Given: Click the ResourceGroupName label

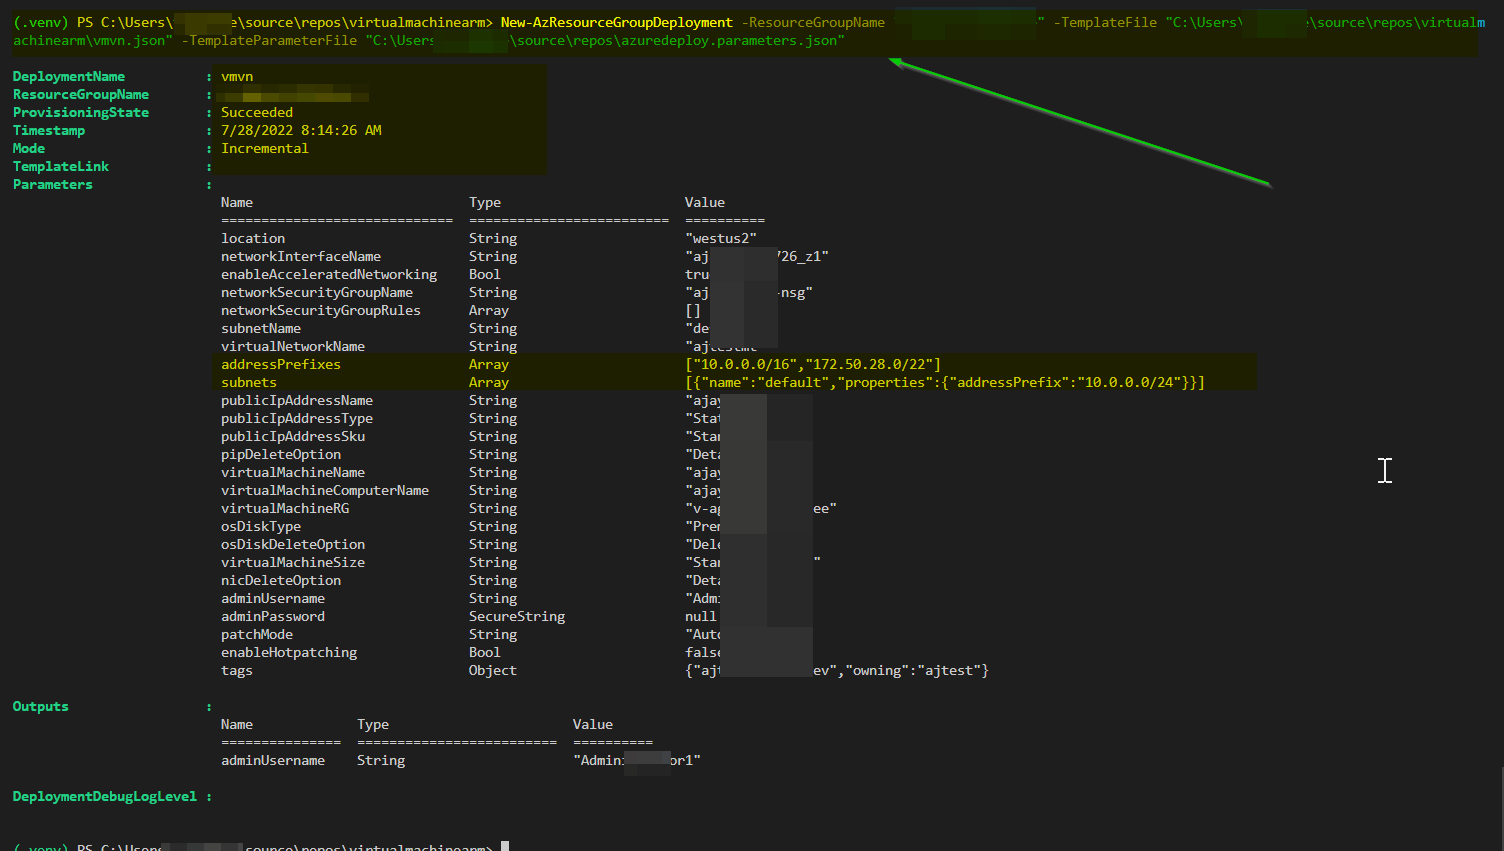Looking at the screenshot, I should (81, 95).
